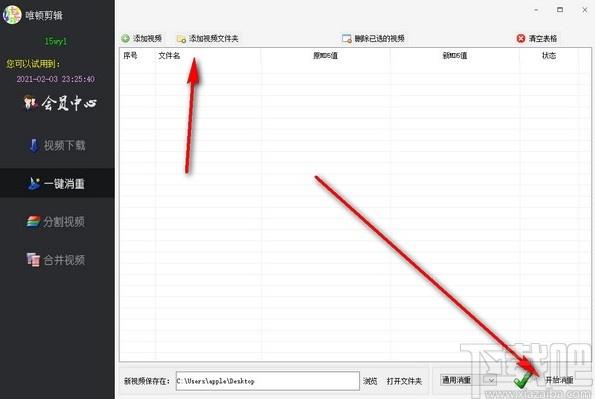Click the 文件名 column header
Viewport: 595px width, 399px height.
click(169, 56)
